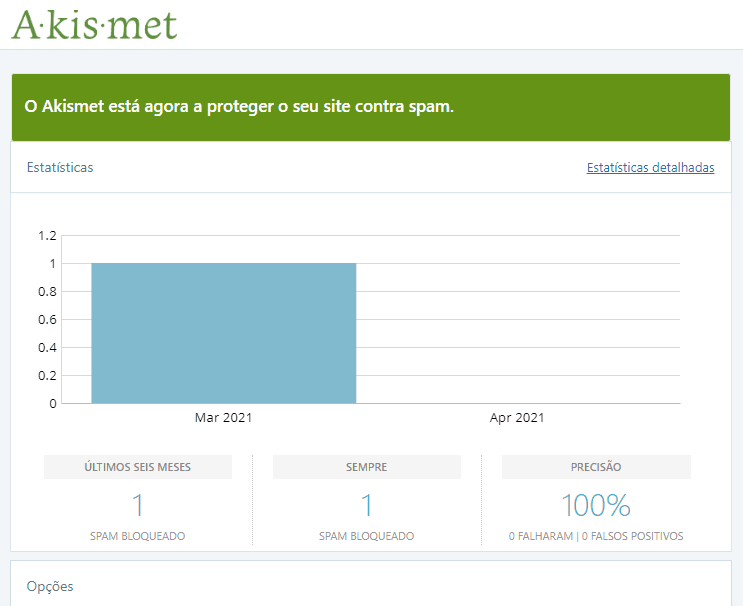
Task: Click the Mar 2021 axis label
Action: (x=223, y=417)
